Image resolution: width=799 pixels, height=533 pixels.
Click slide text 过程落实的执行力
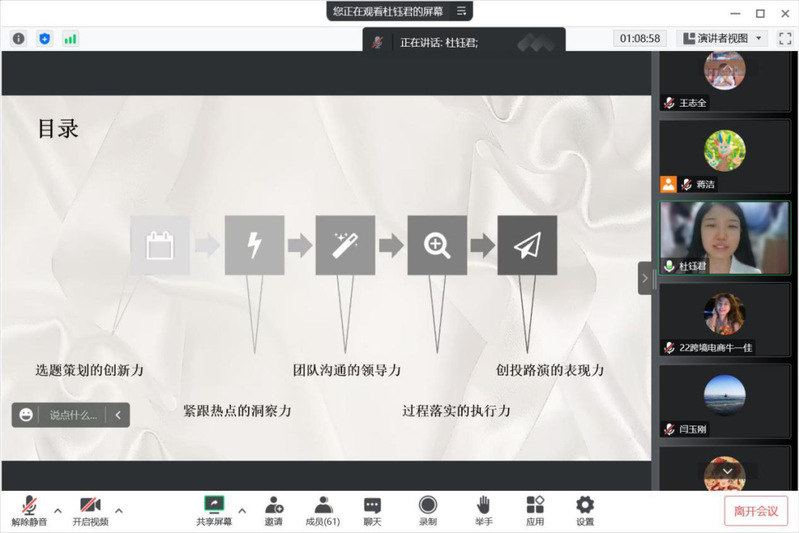457,411
